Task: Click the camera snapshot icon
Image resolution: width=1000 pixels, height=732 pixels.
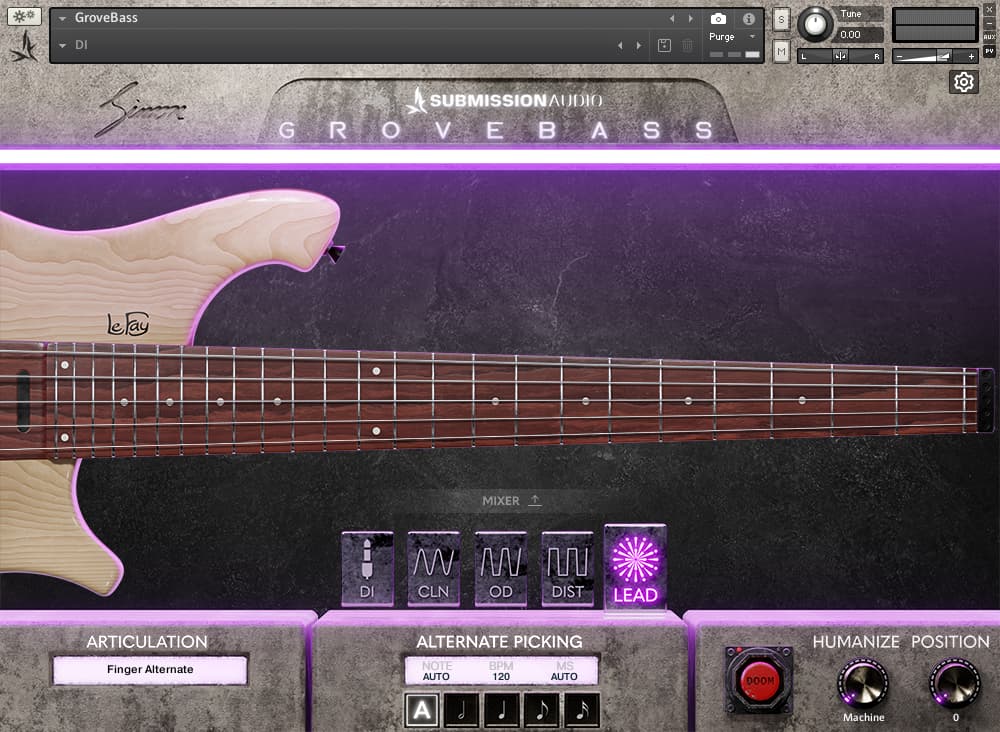Action: [x=718, y=19]
